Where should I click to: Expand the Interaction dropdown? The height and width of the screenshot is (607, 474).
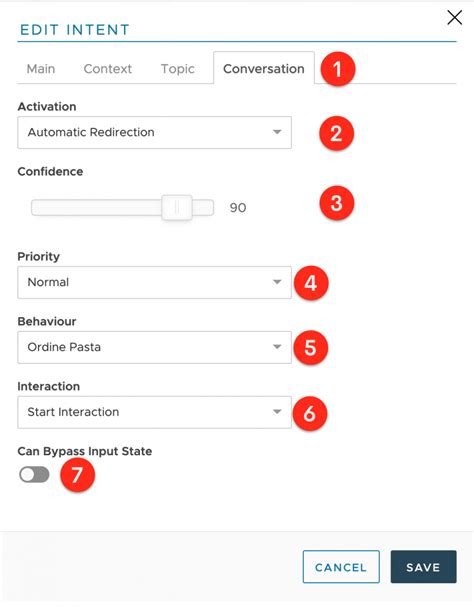[x=155, y=412]
